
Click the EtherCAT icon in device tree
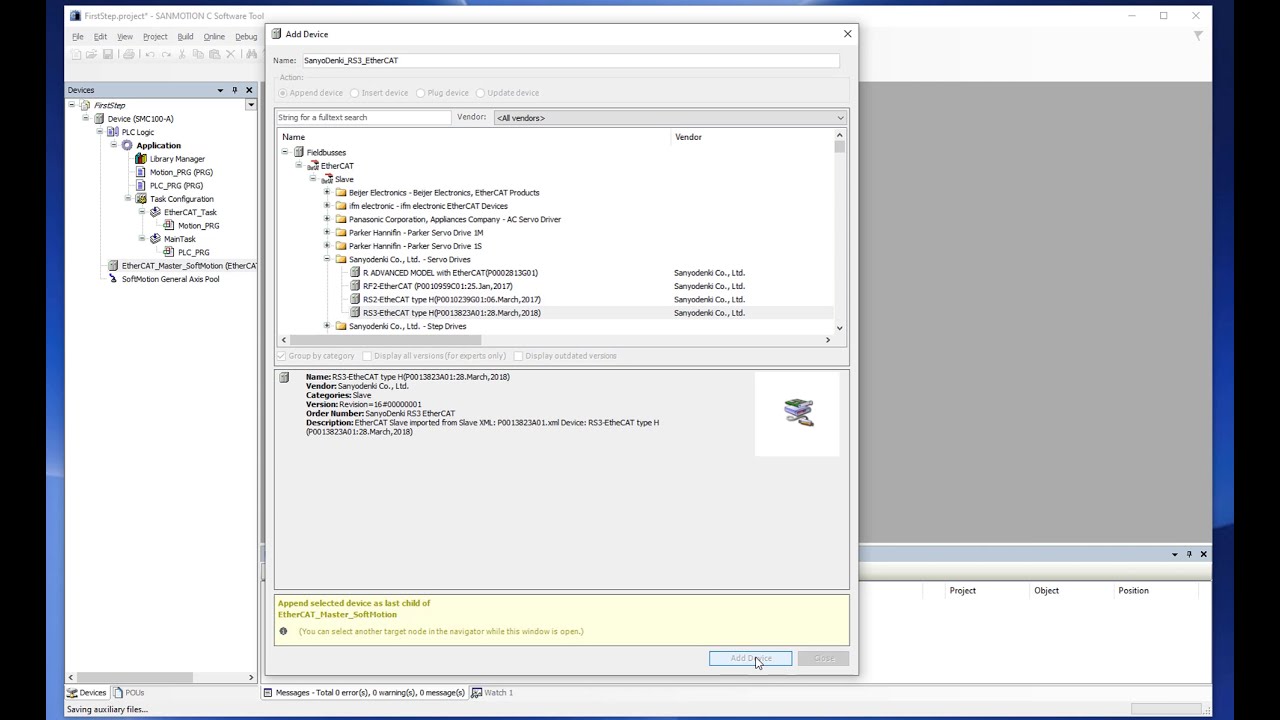click(313, 165)
